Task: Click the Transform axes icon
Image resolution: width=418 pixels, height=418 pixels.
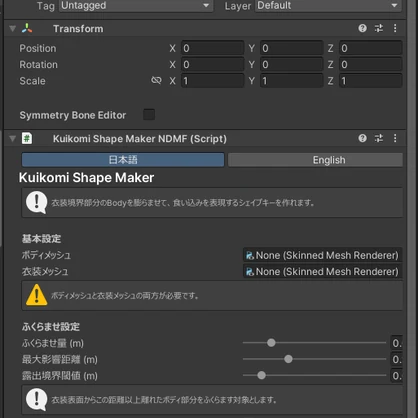Action: tap(27, 29)
